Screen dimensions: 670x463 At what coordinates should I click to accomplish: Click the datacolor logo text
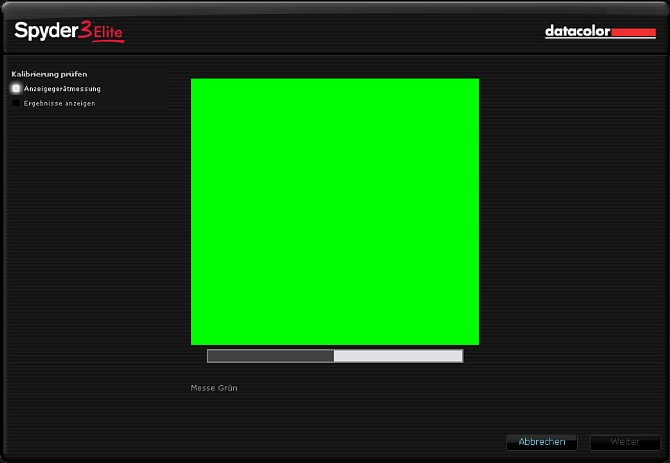pos(577,32)
